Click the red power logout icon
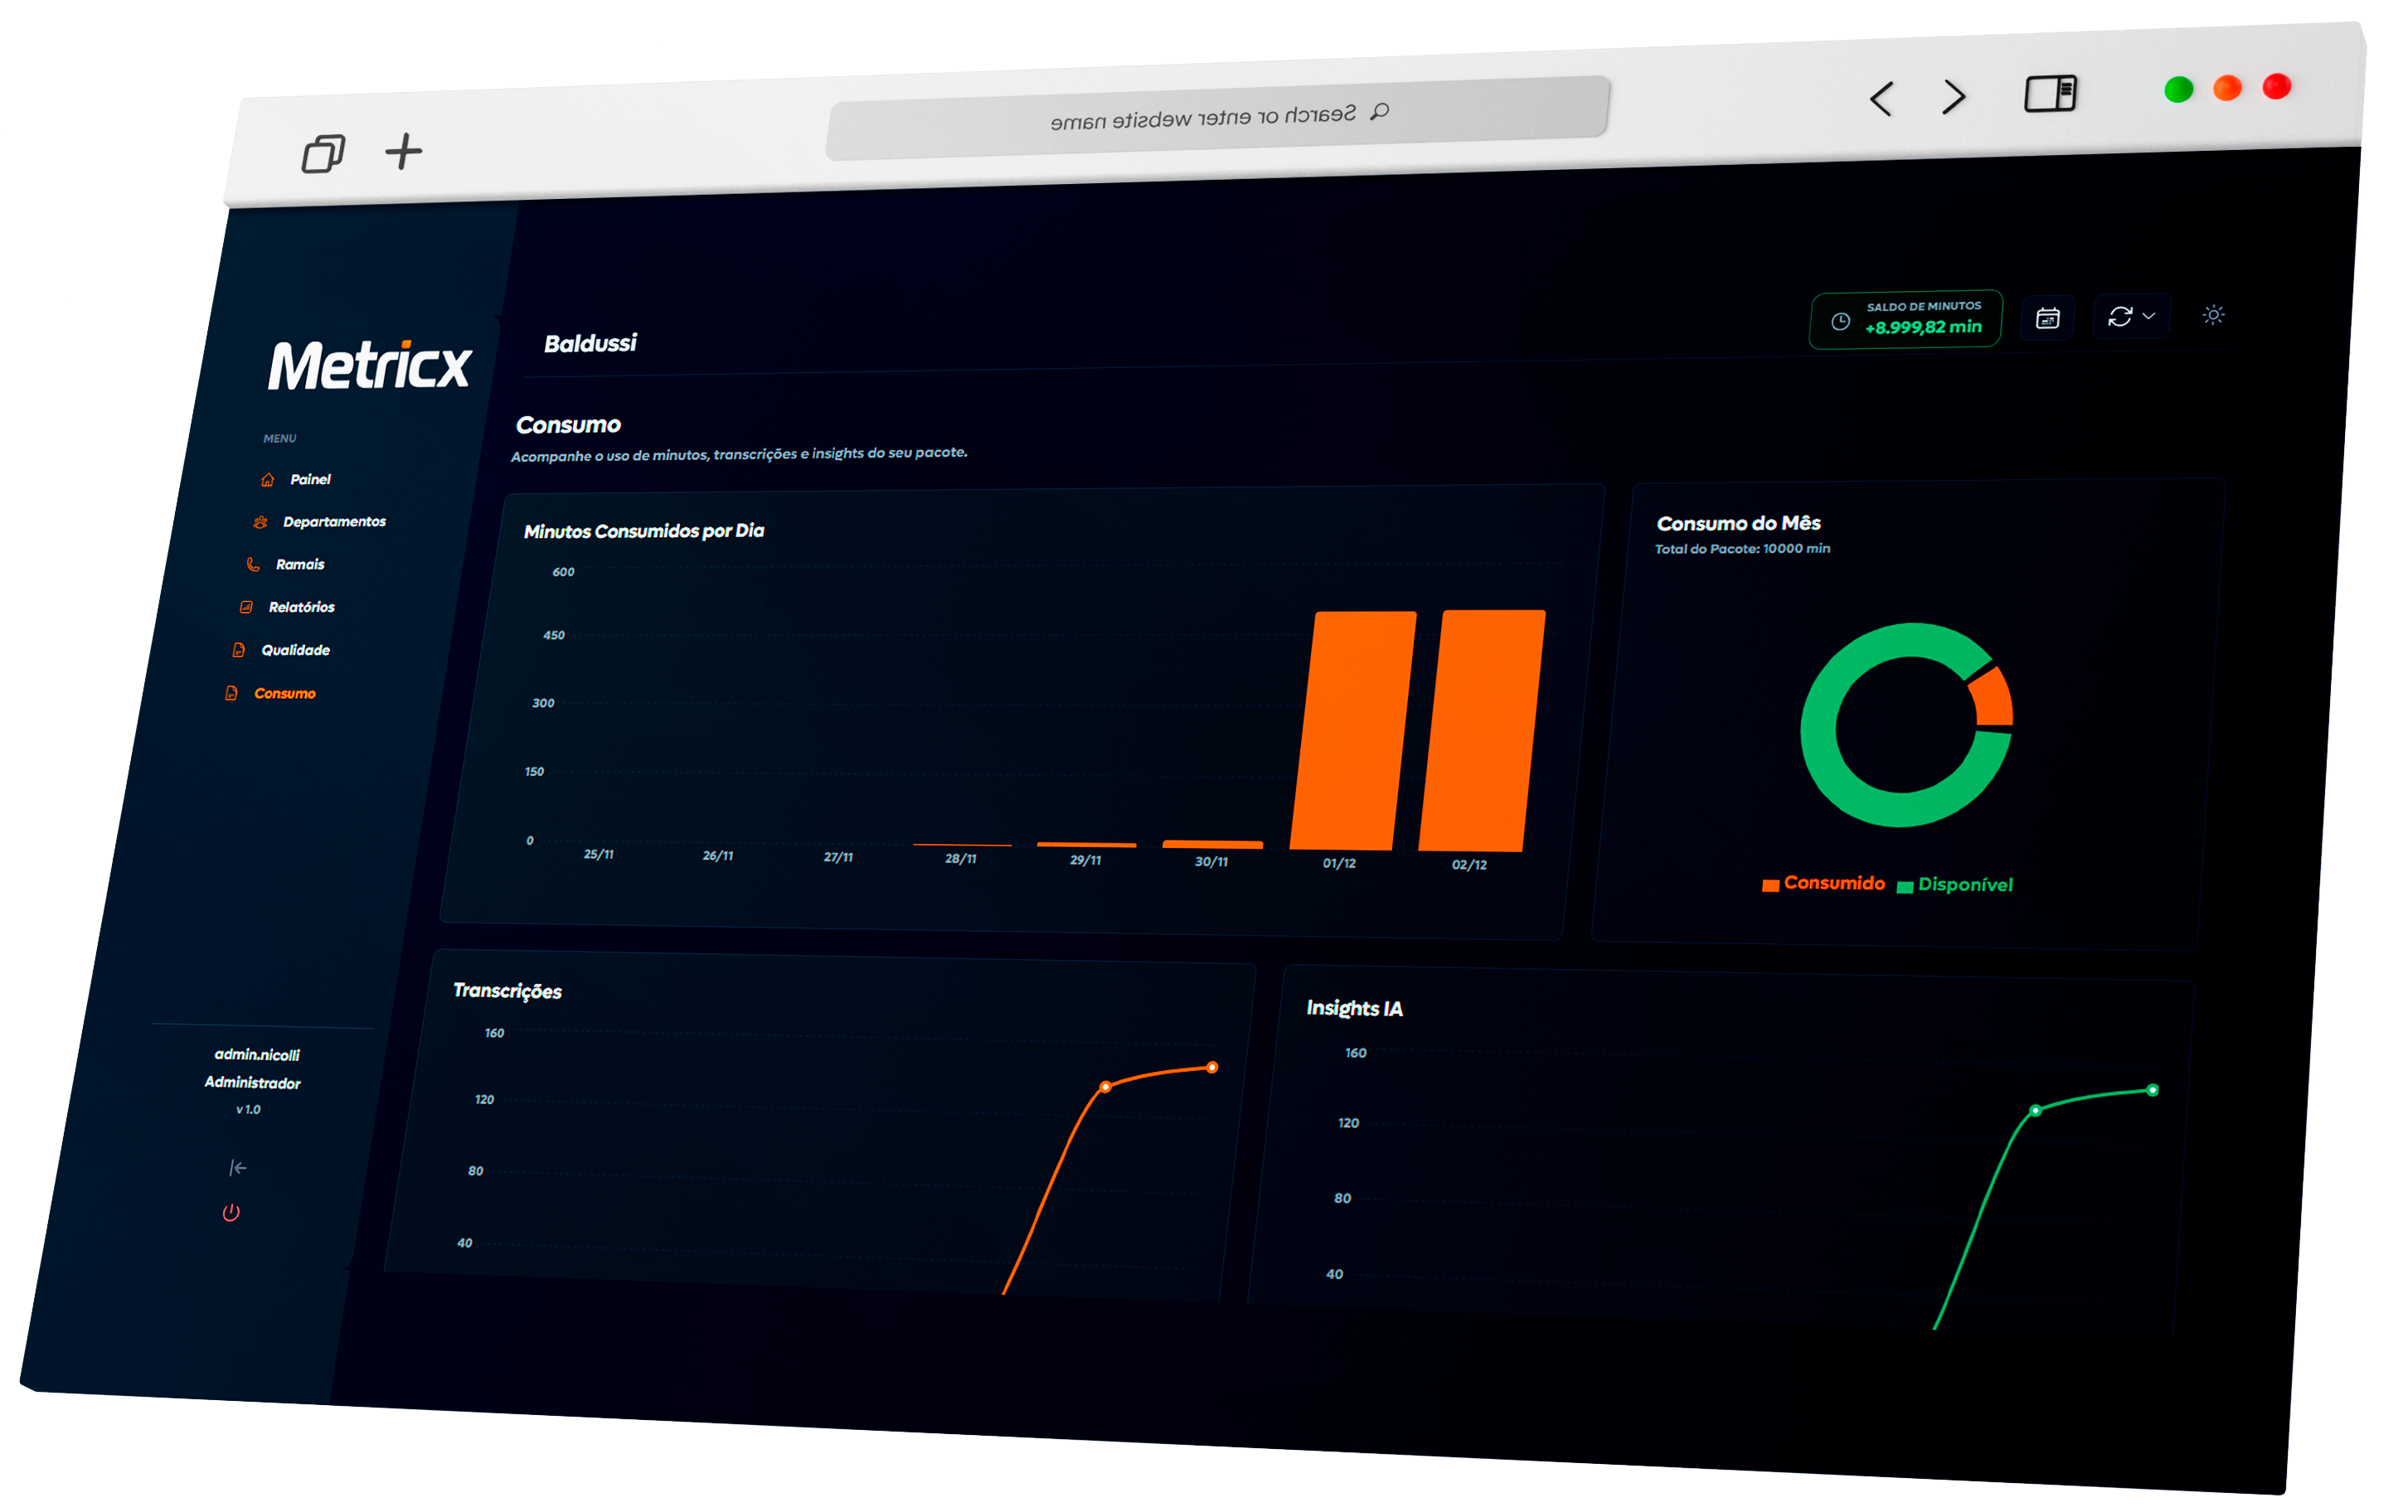 pyautogui.click(x=231, y=1213)
